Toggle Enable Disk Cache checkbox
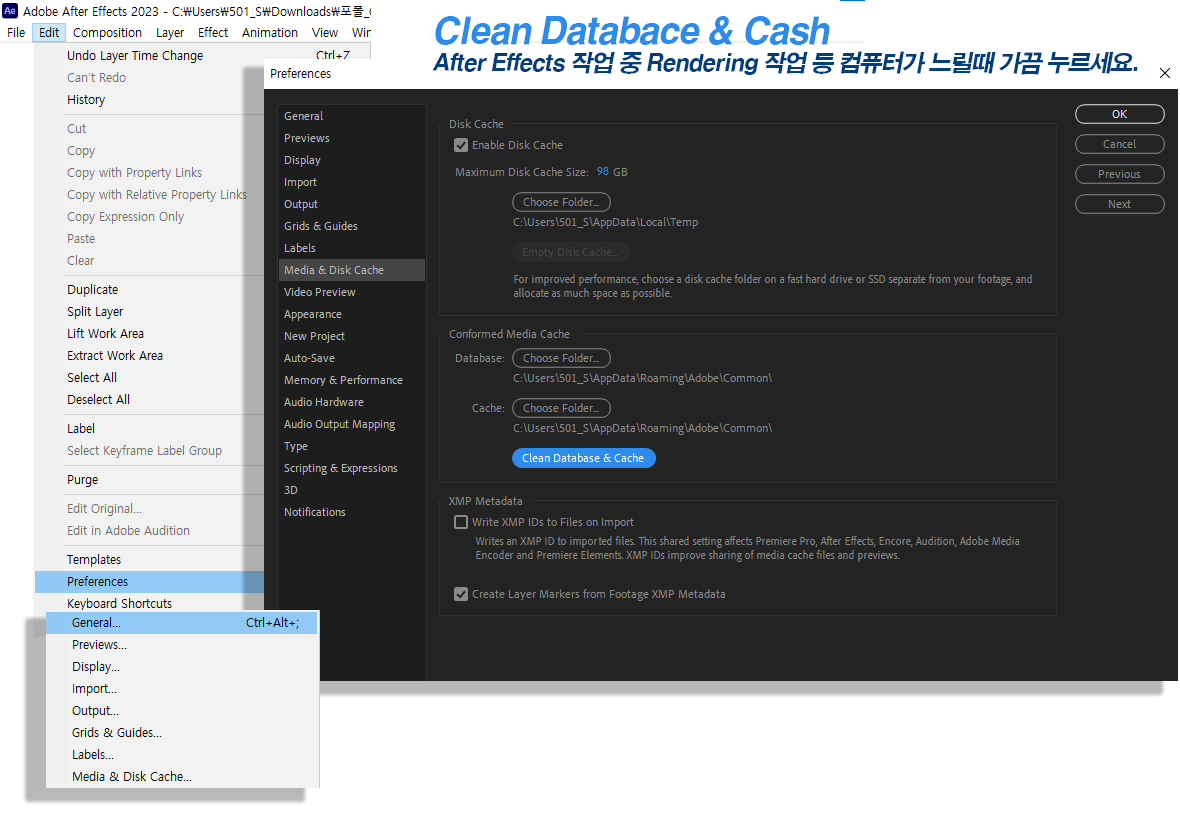 (461, 145)
